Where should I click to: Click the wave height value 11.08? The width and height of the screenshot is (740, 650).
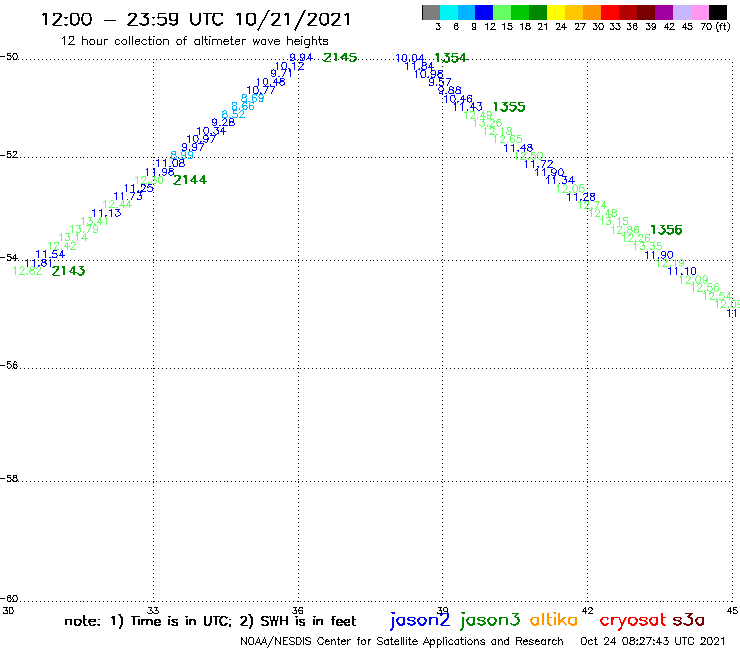170,163
